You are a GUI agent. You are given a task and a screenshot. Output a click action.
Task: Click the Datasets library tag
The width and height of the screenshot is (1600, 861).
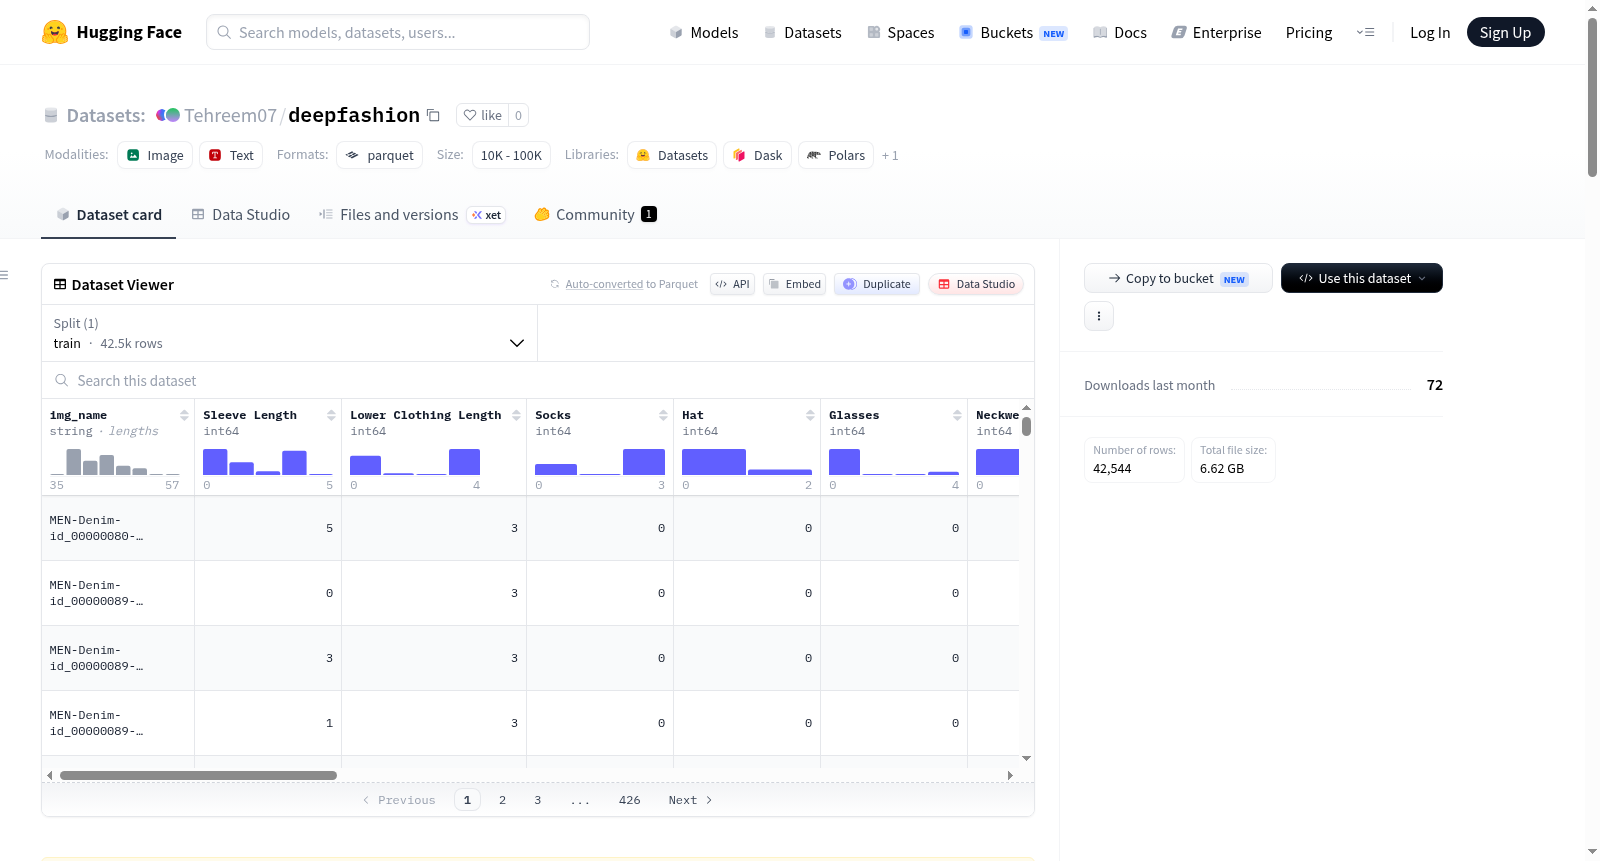[x=672, y=155]
